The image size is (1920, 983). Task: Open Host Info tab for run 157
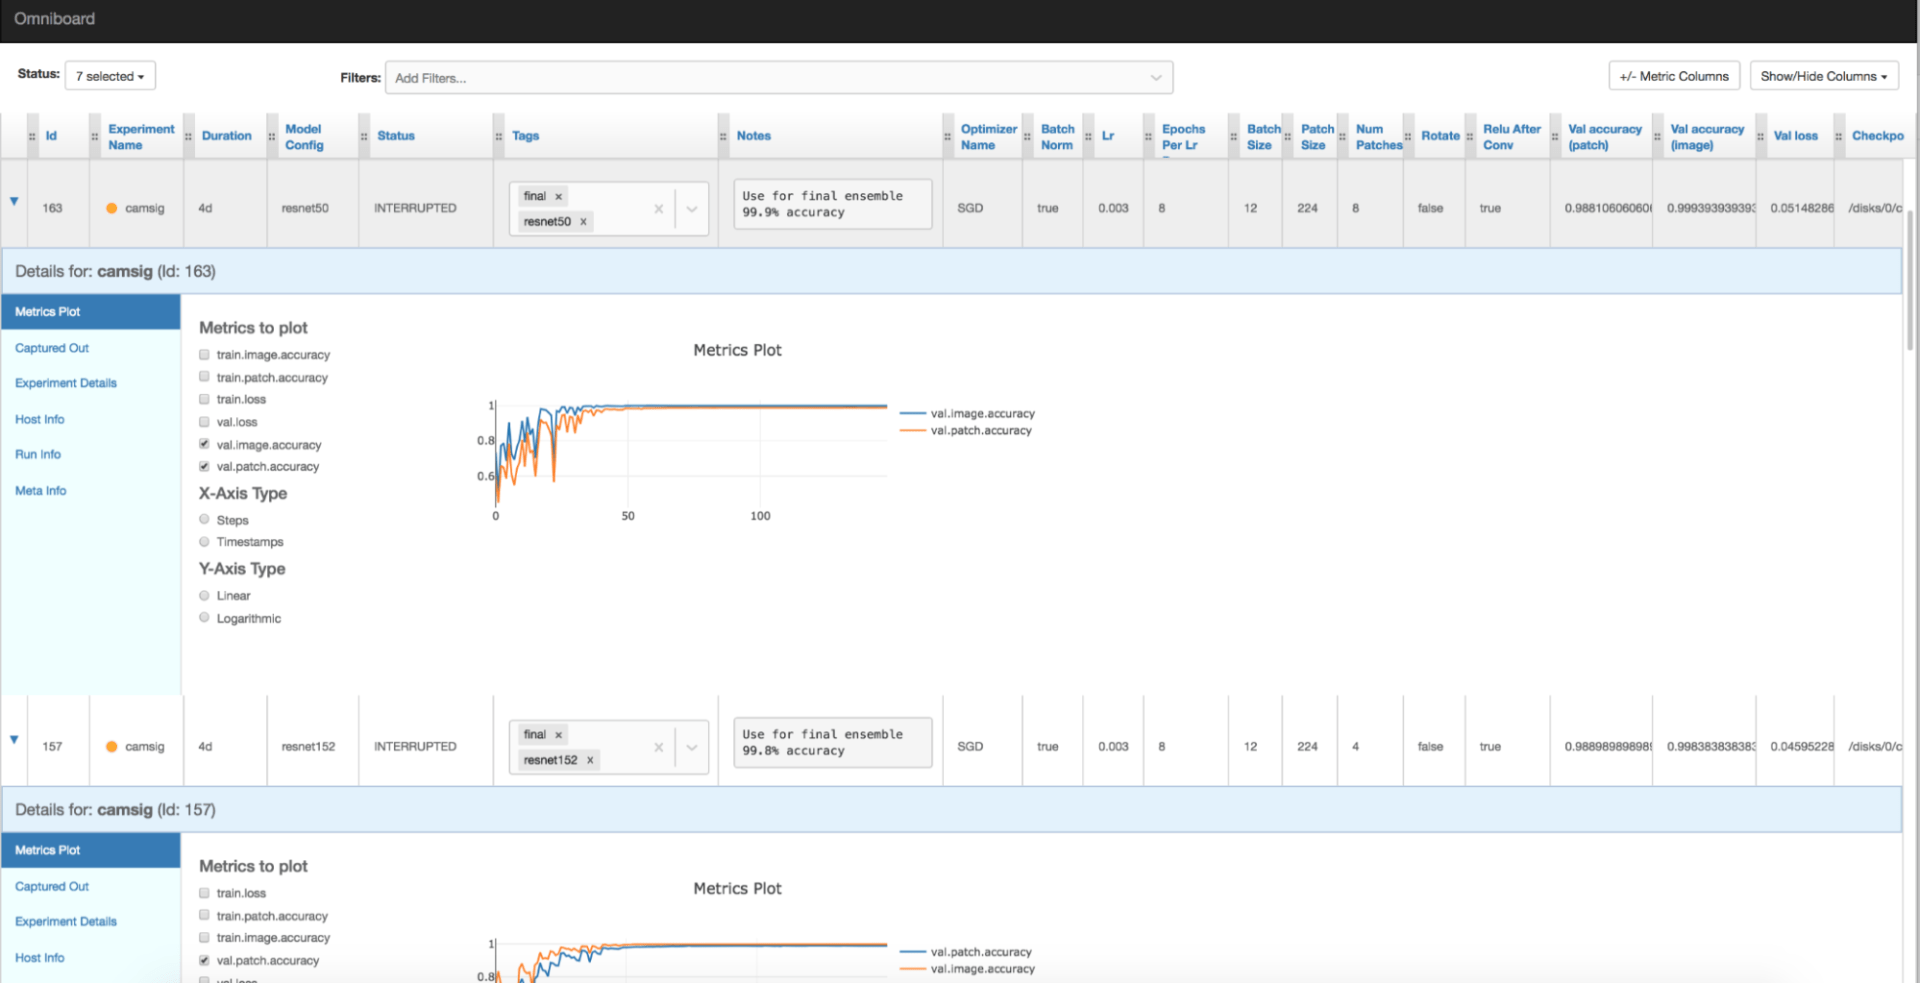[40, 957]
